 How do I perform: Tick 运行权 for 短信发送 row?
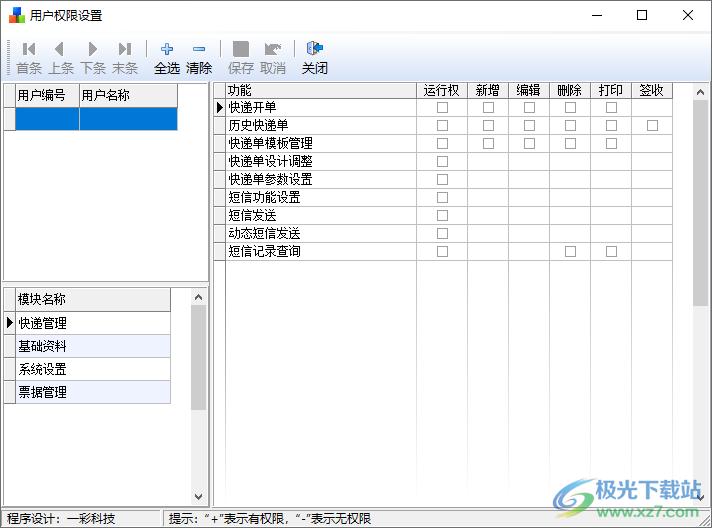[442, 216]
